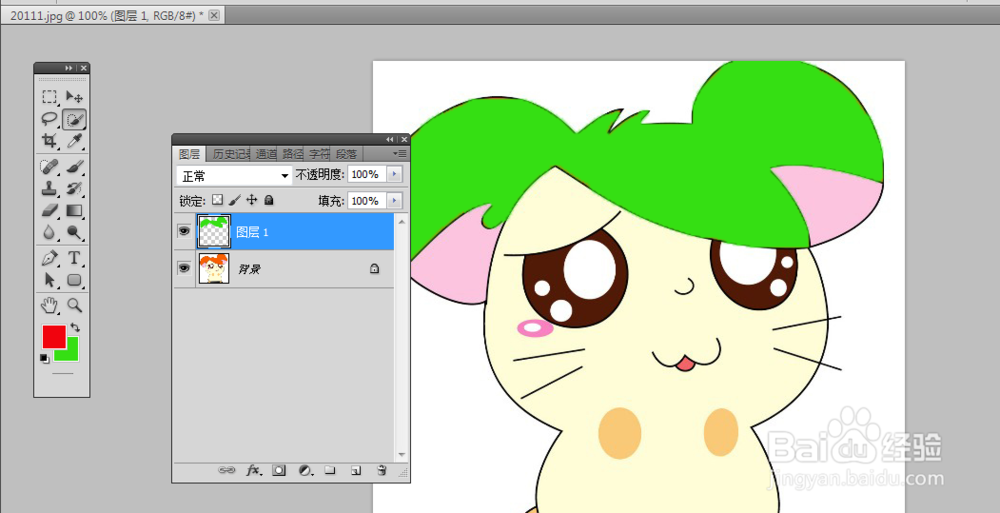Select the Eyedropper tool
Viewport: 1000px width, 513px height.
[x=75, y=140]
